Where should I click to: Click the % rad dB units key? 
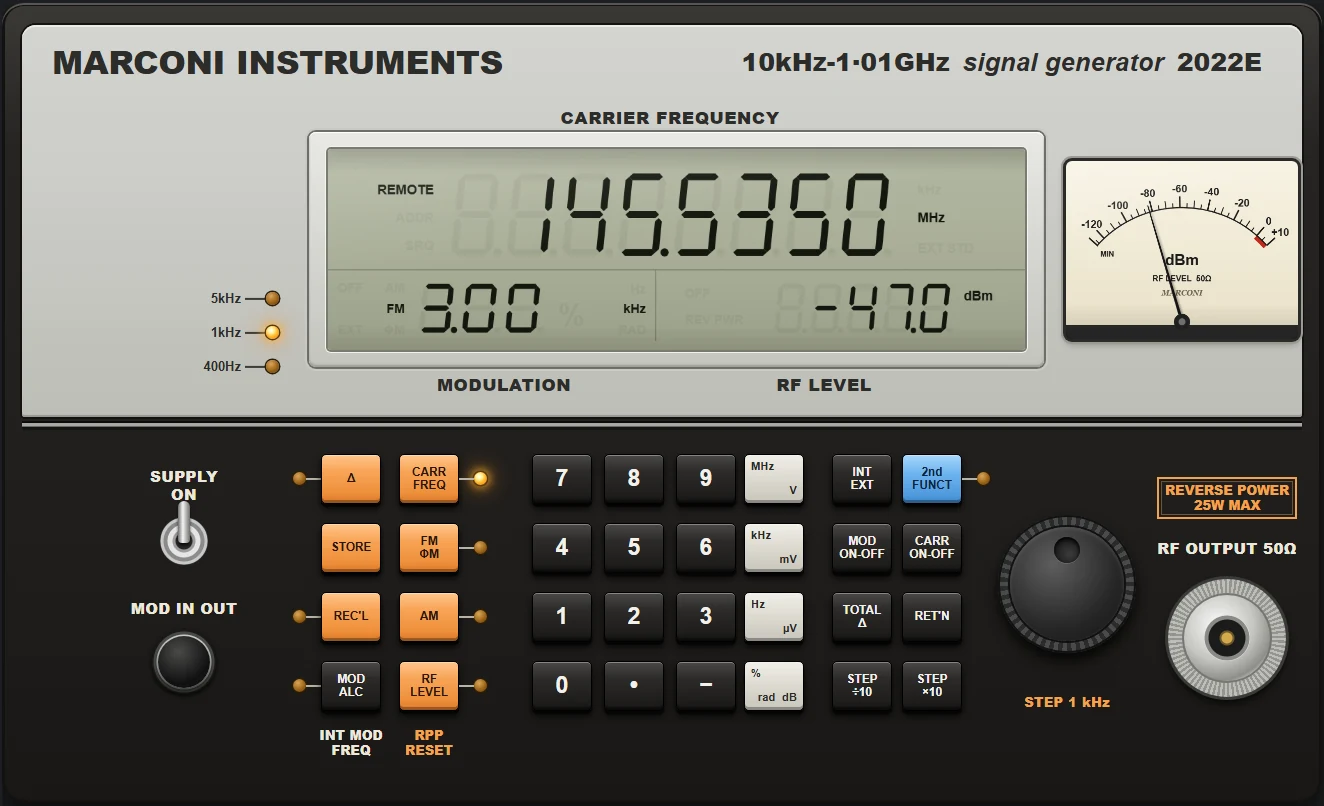tap(774, 685)
